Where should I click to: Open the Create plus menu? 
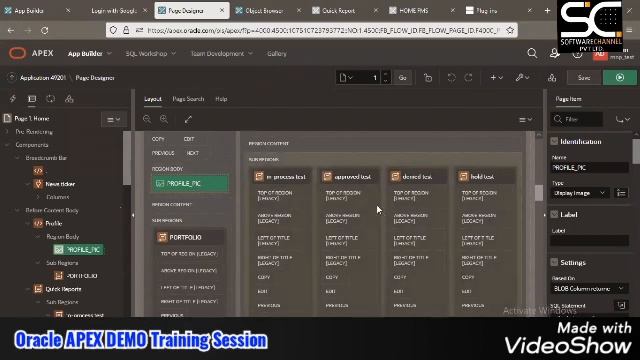(496, 78)
